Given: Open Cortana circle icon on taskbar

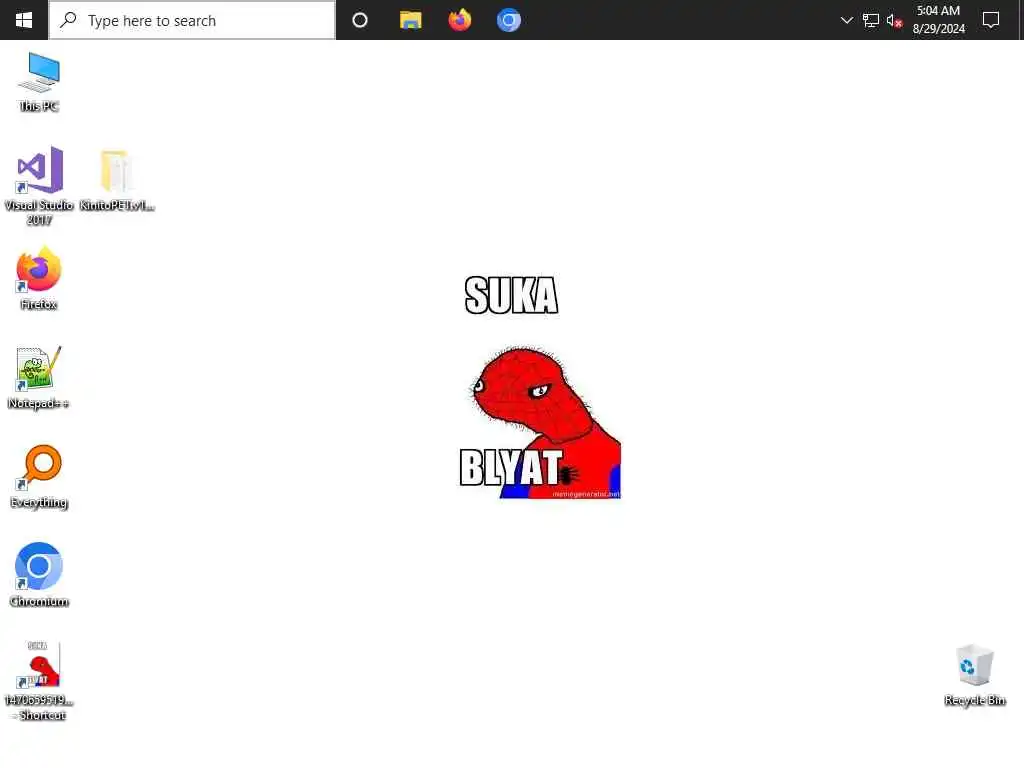Looking at the screenshot, I should point(360,20).
